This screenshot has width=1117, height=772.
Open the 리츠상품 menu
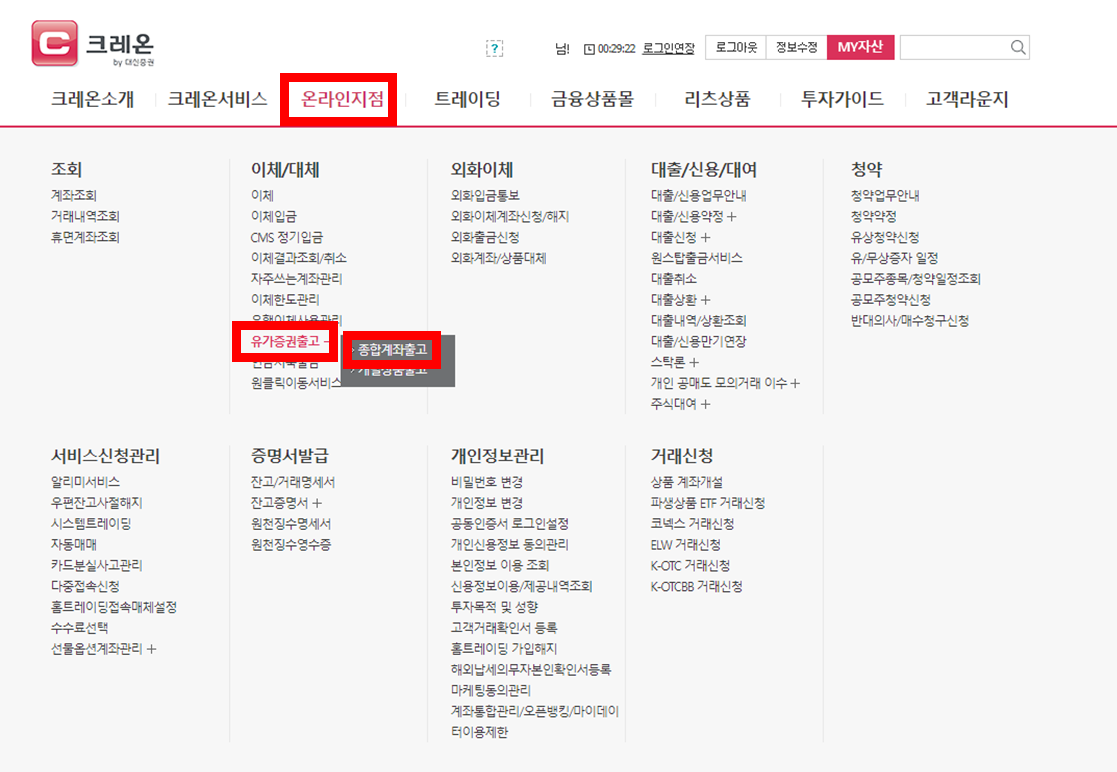[x=717, y=99]
